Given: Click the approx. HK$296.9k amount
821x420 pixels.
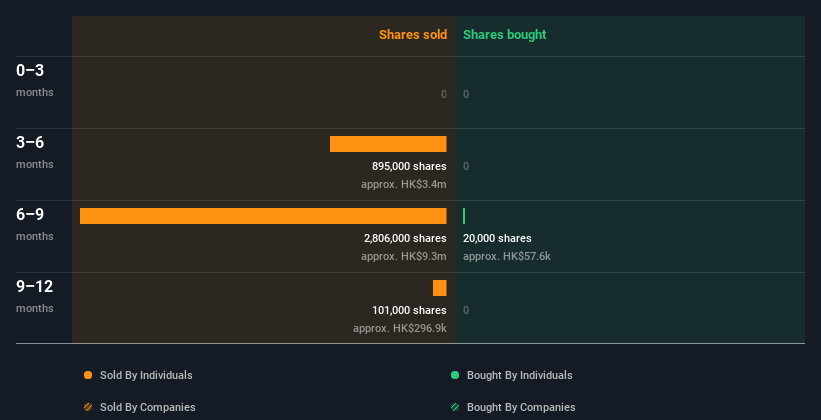Looking at the screenshot, I should pos(400,328).
